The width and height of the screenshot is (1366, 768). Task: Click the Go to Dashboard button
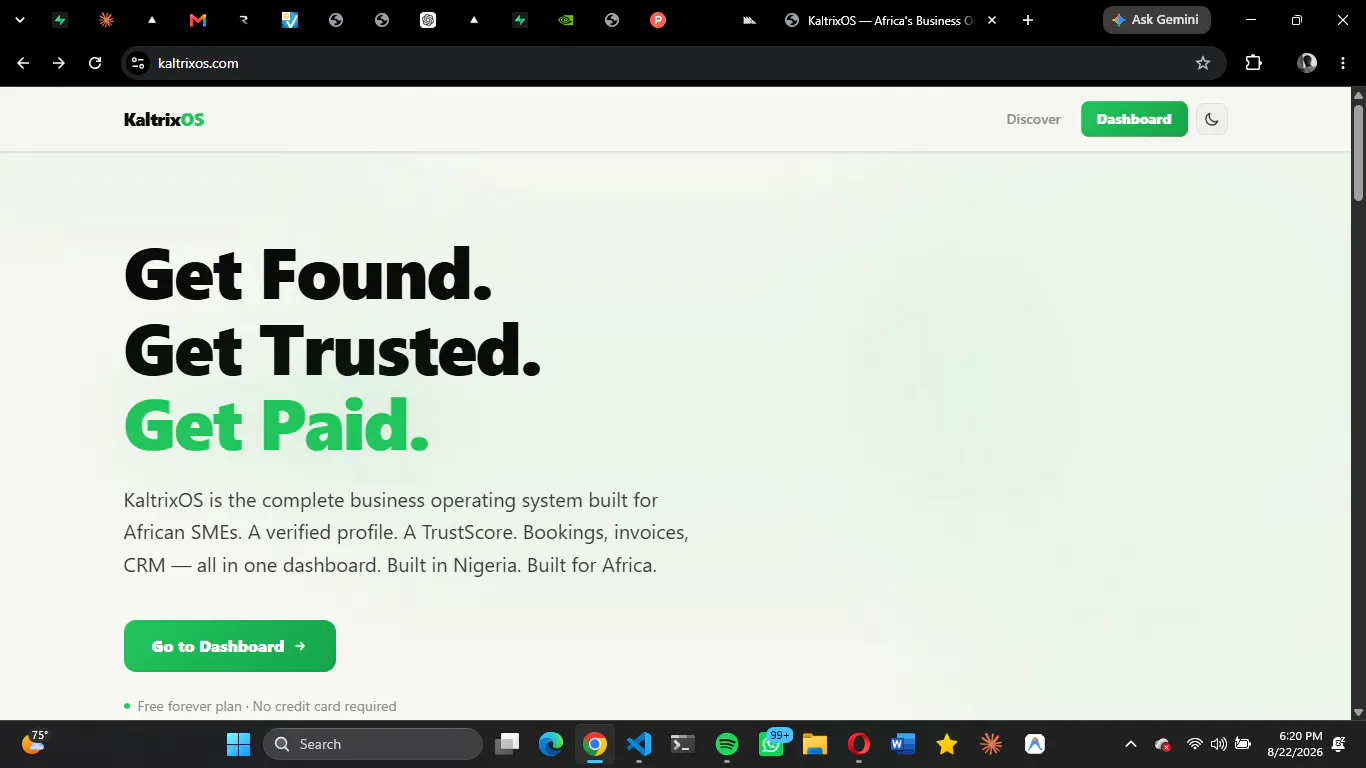pyautogui.click(x=230, y=646)
